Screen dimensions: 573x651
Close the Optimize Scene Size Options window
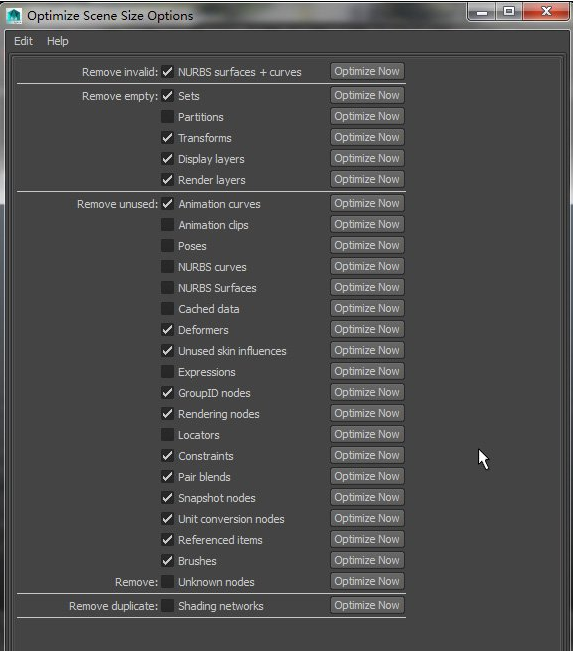click(546, 12)
